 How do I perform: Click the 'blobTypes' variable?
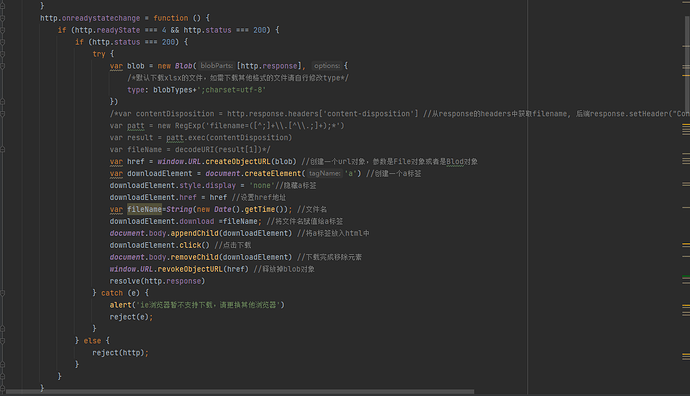coord(173,90)
